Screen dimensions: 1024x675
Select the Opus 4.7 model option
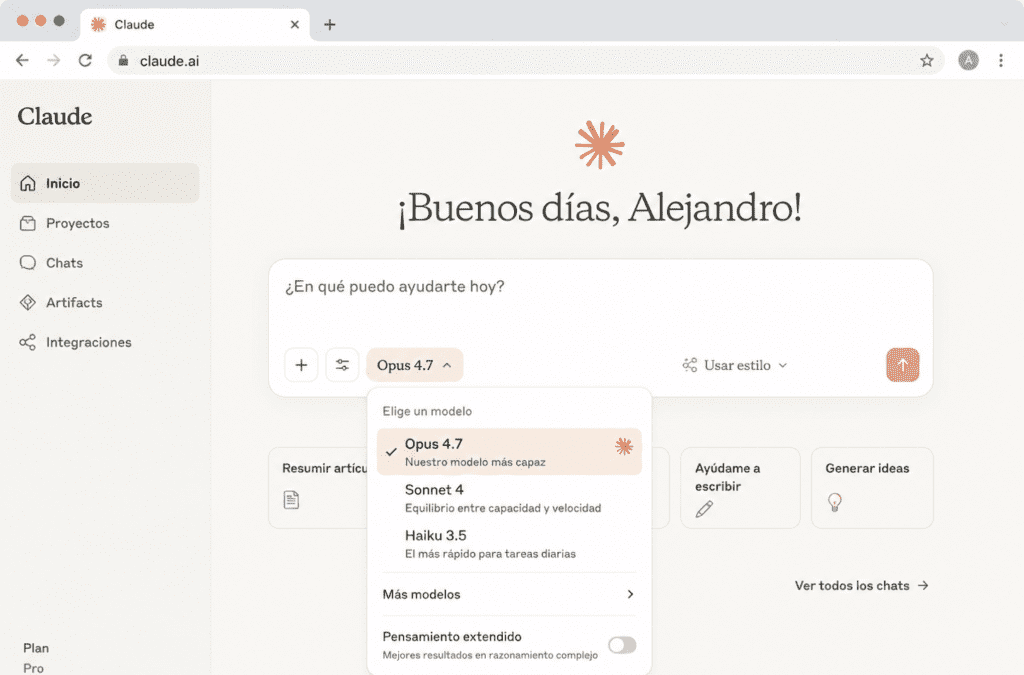click(x=509, y=452)
